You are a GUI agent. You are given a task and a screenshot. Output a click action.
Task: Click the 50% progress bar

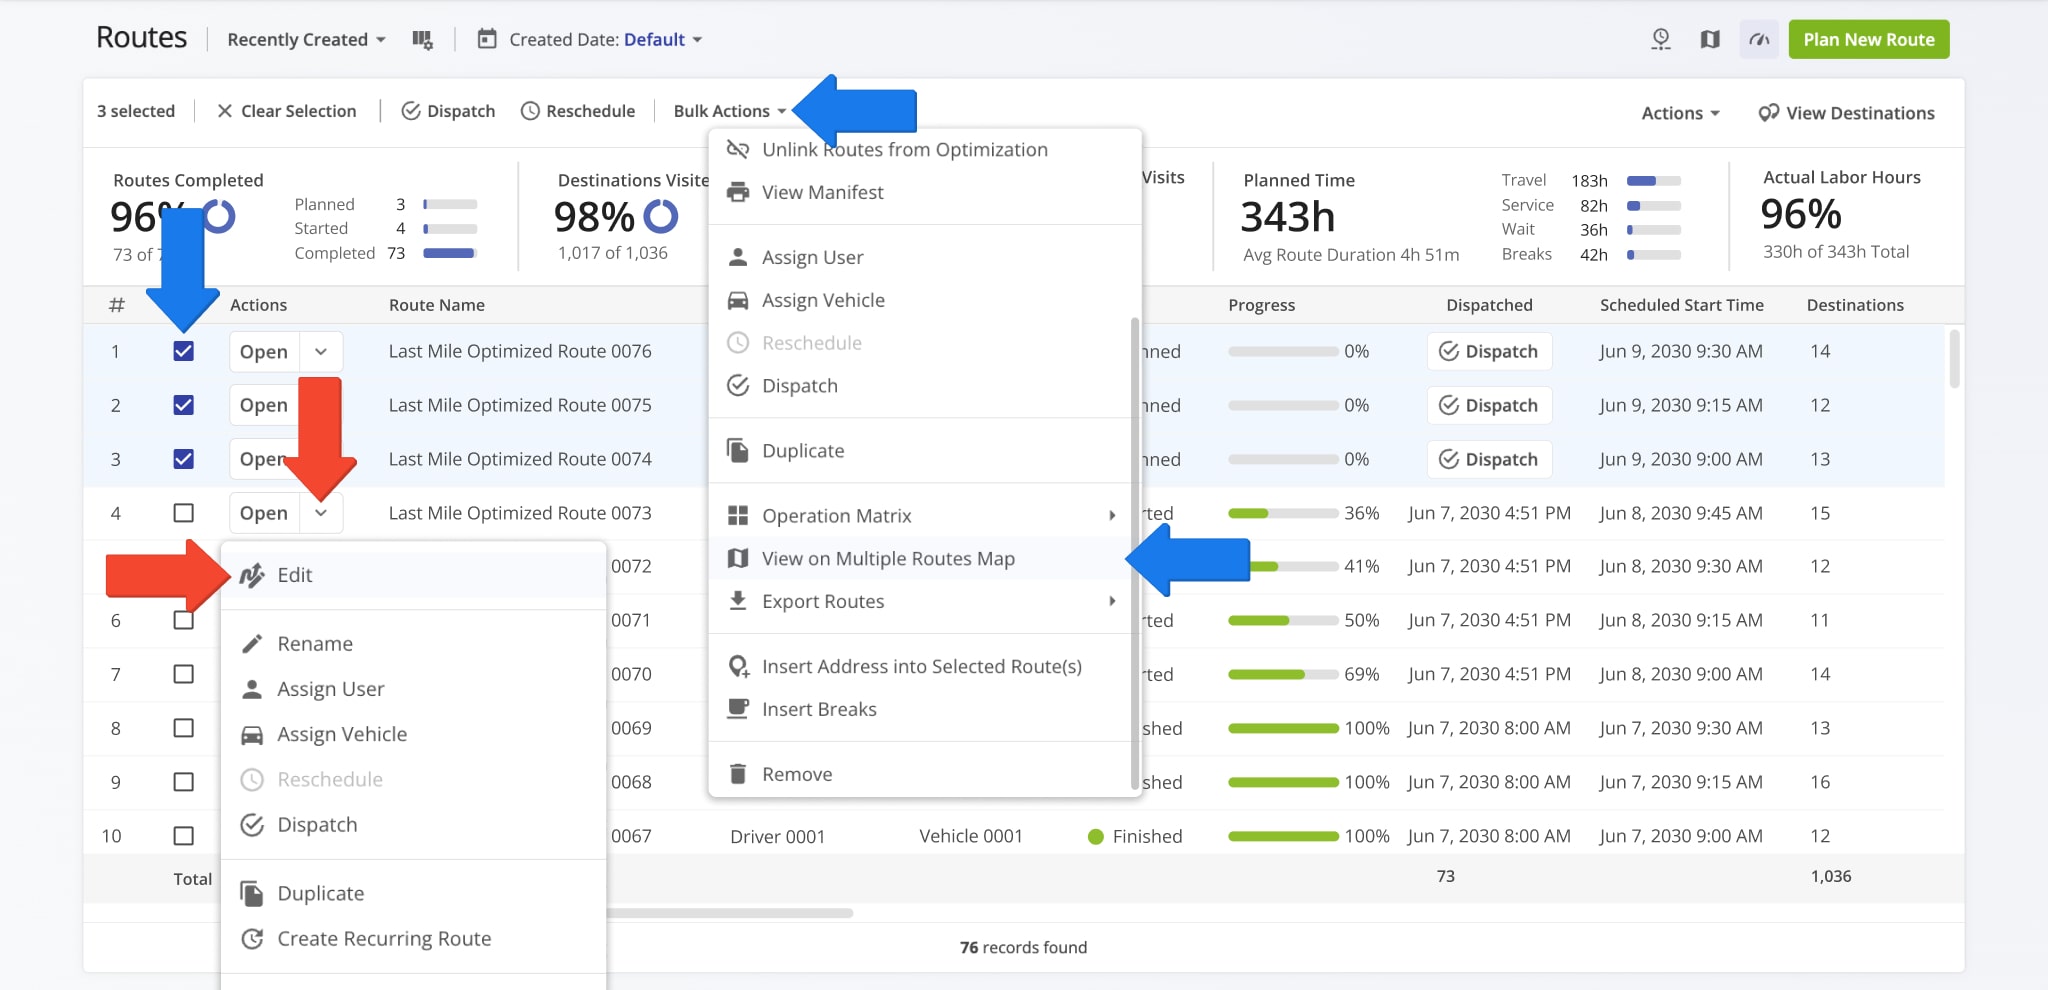[x=1283, y=621]
